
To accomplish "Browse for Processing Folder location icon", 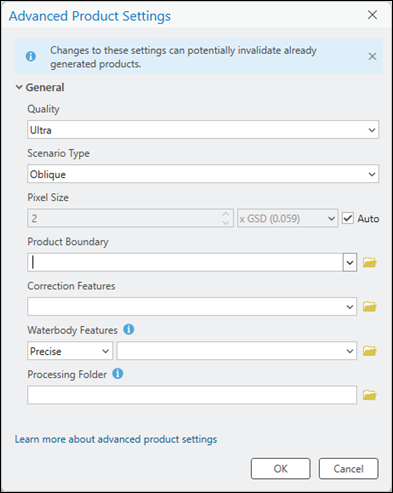I will click(369, 395).
